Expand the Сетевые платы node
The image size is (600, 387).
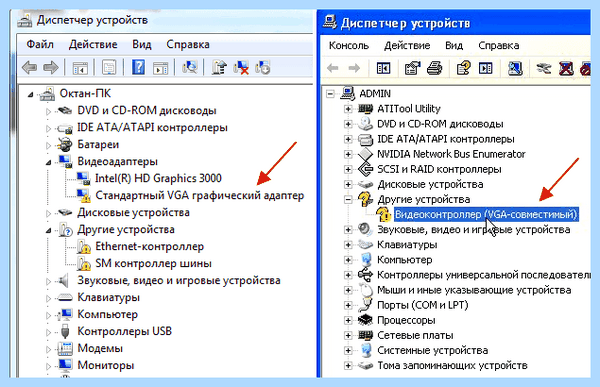[348, 335]
